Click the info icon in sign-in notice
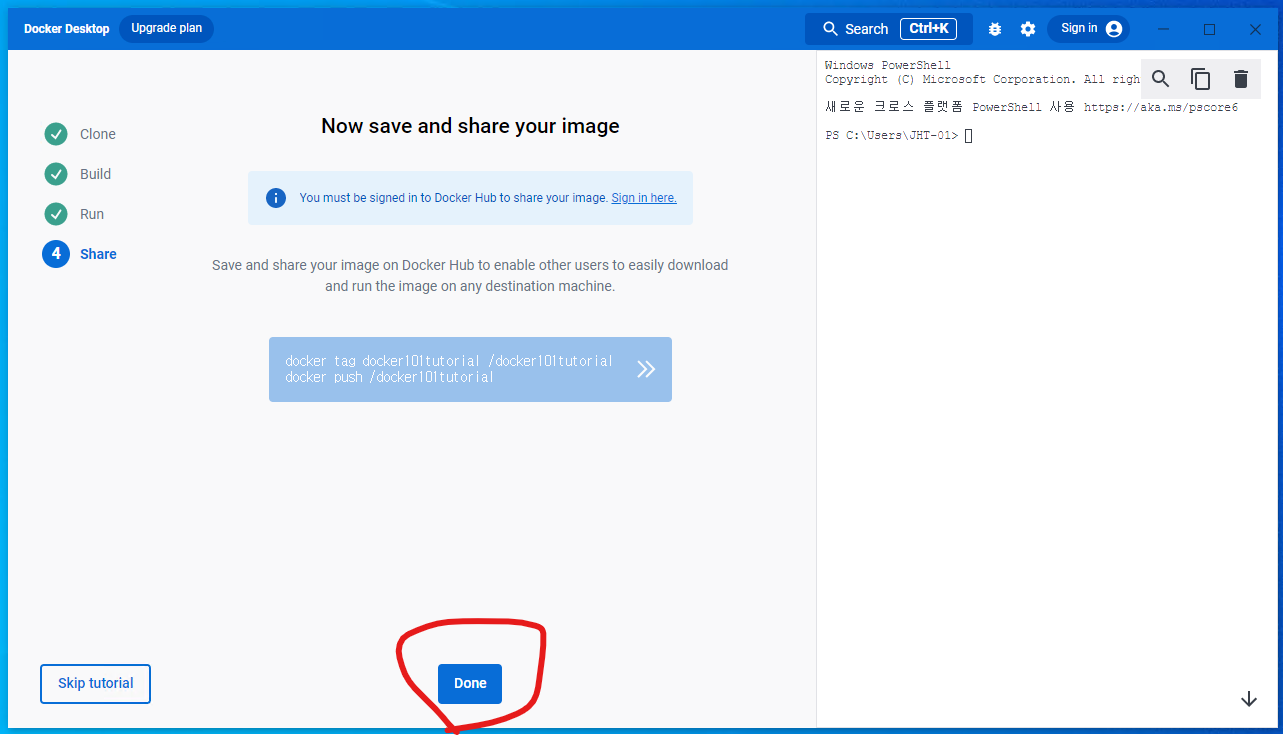The height and width of the screenshot is (735, 1283). pyautogui.click(x=276, y=198)
